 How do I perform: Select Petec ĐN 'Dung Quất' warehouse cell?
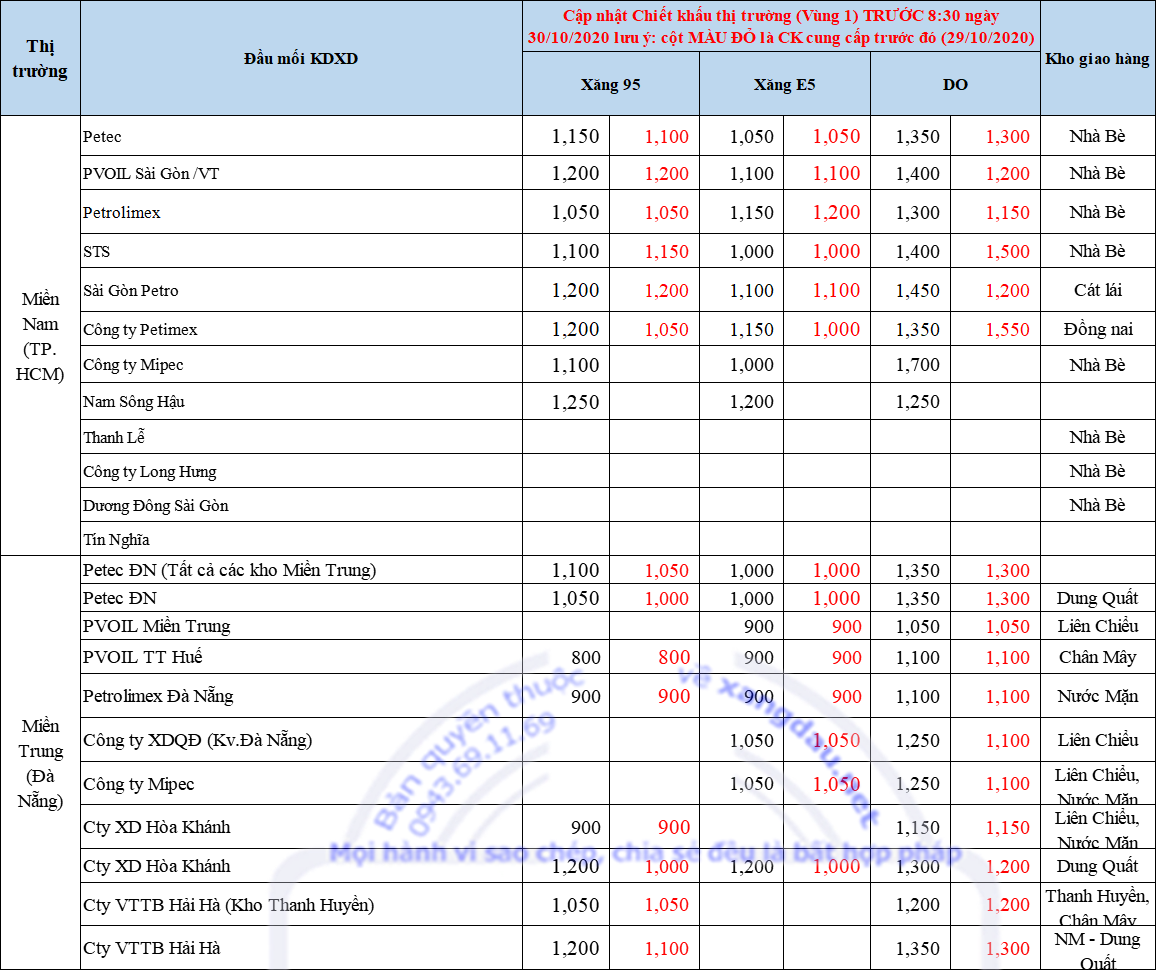pyautogui.click(x=1097, y=598)
